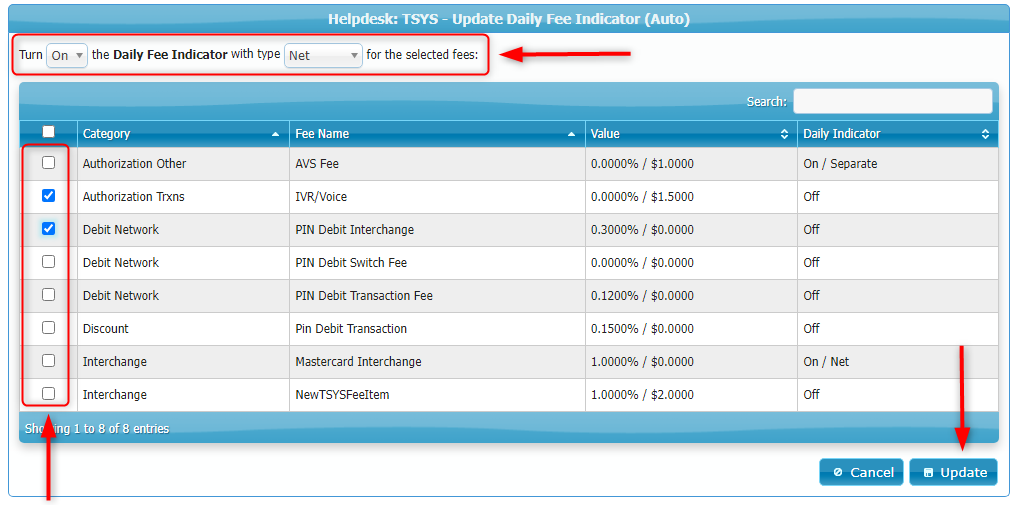This screenshot has width=1014, height=505.
Task: Check the Pin Debit Transaction Discount checkbox
Action: [x=48, y=328]
